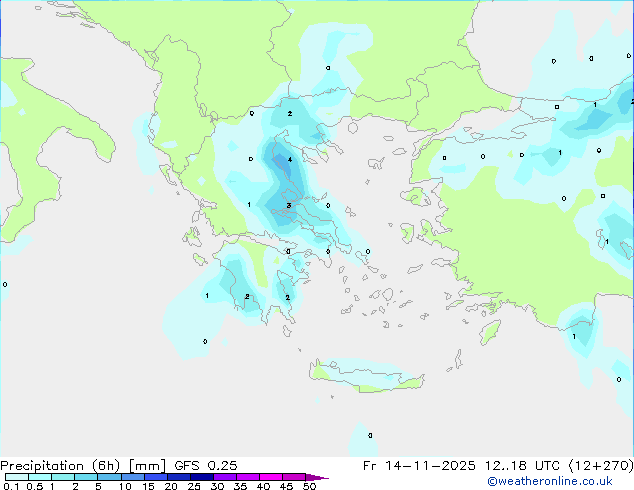Viewport: 634px width, 490px height.
Task: Click the '(12+270)' forecast offset text
Action: (x=601, y=466)
